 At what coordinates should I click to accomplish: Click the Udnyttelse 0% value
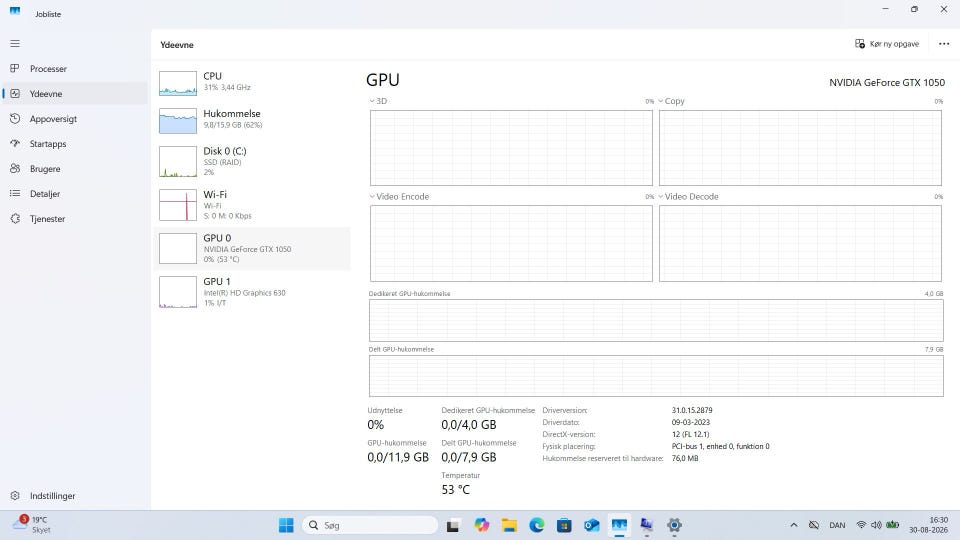point(375,425)
